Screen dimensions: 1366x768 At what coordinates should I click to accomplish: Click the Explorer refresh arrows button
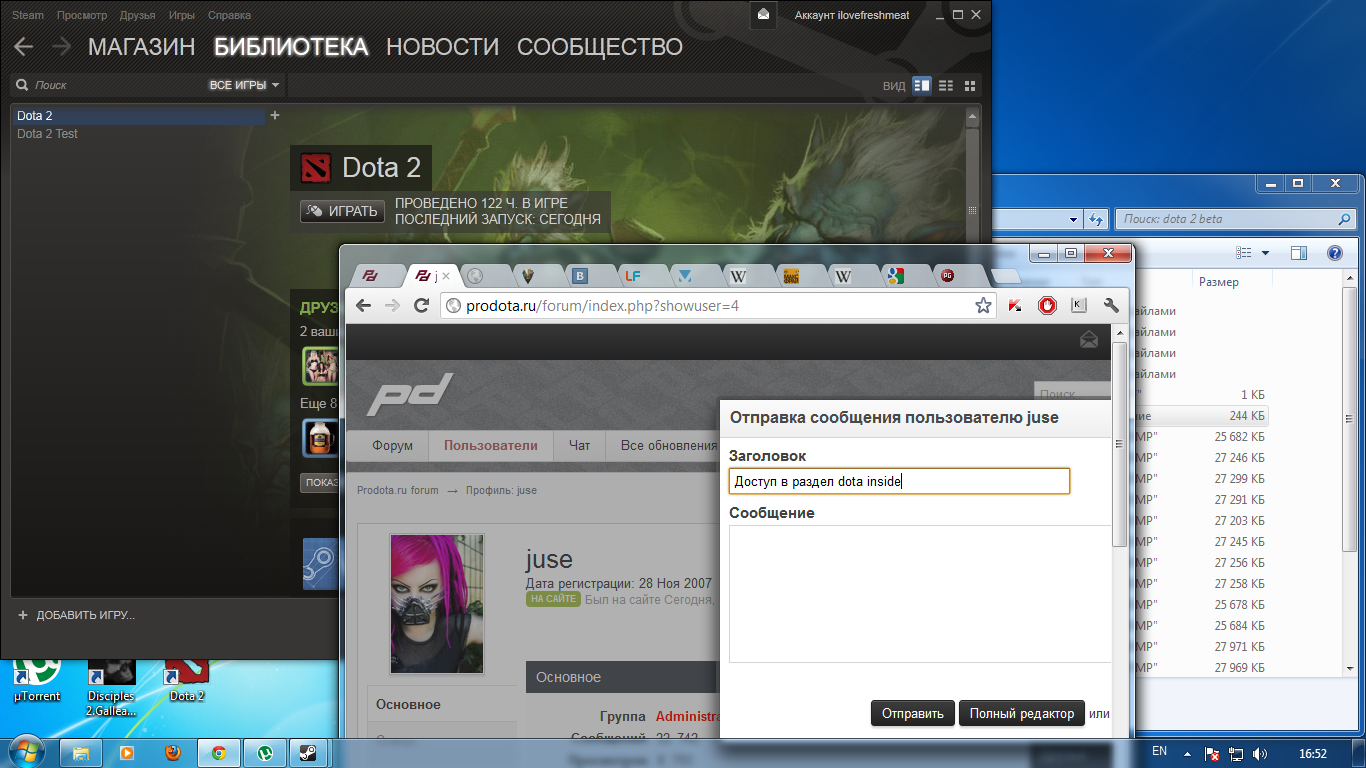[x=1096, y=219]
